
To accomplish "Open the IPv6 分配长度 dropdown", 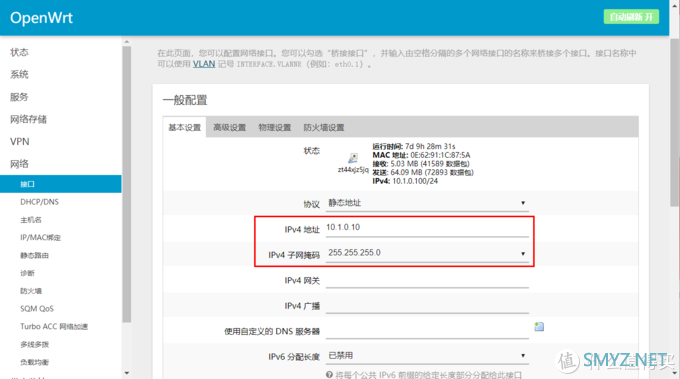I will pyautogui.click(x=427, y=356).
